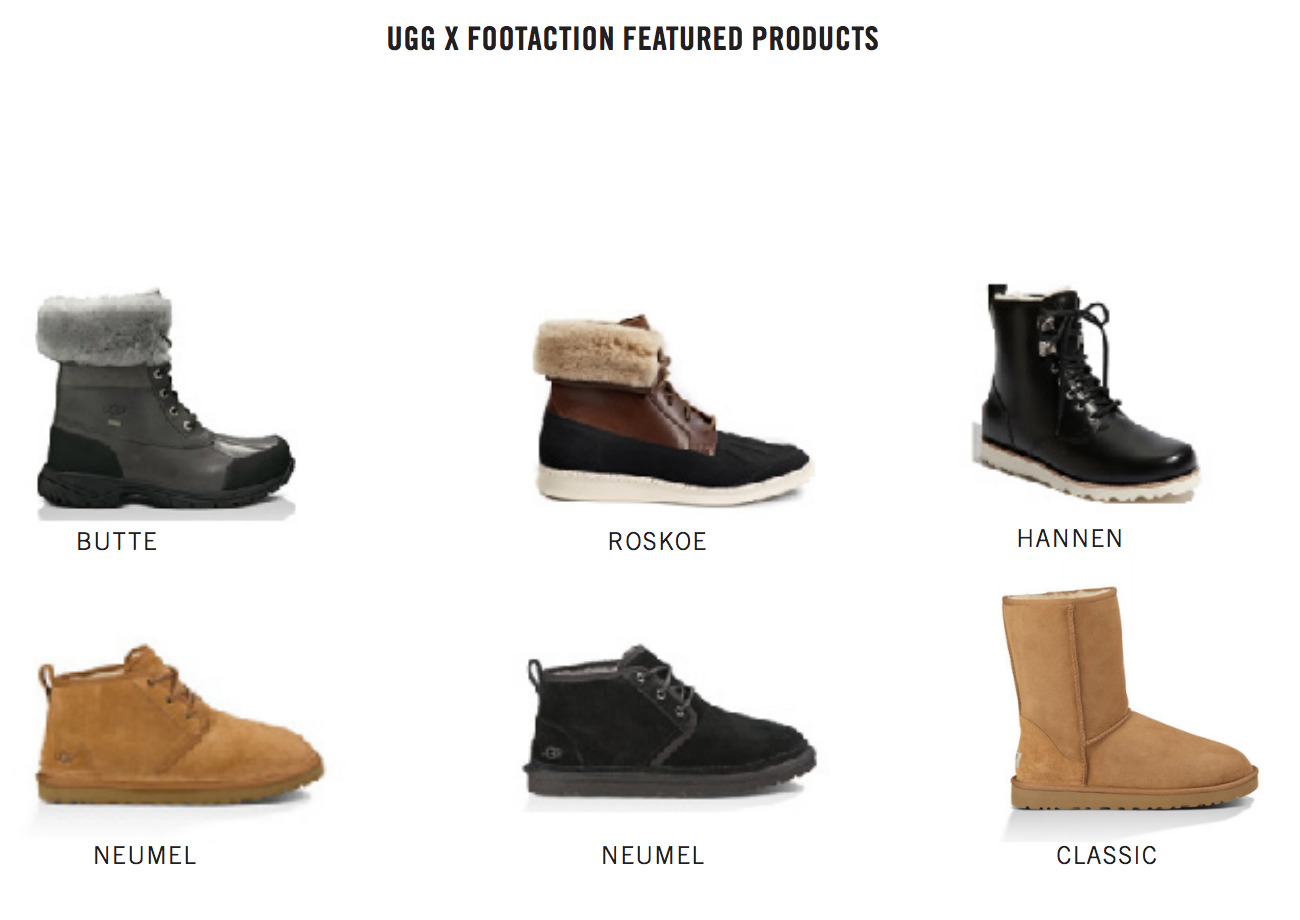Open the CLASSIC product label

point(1107,856)
